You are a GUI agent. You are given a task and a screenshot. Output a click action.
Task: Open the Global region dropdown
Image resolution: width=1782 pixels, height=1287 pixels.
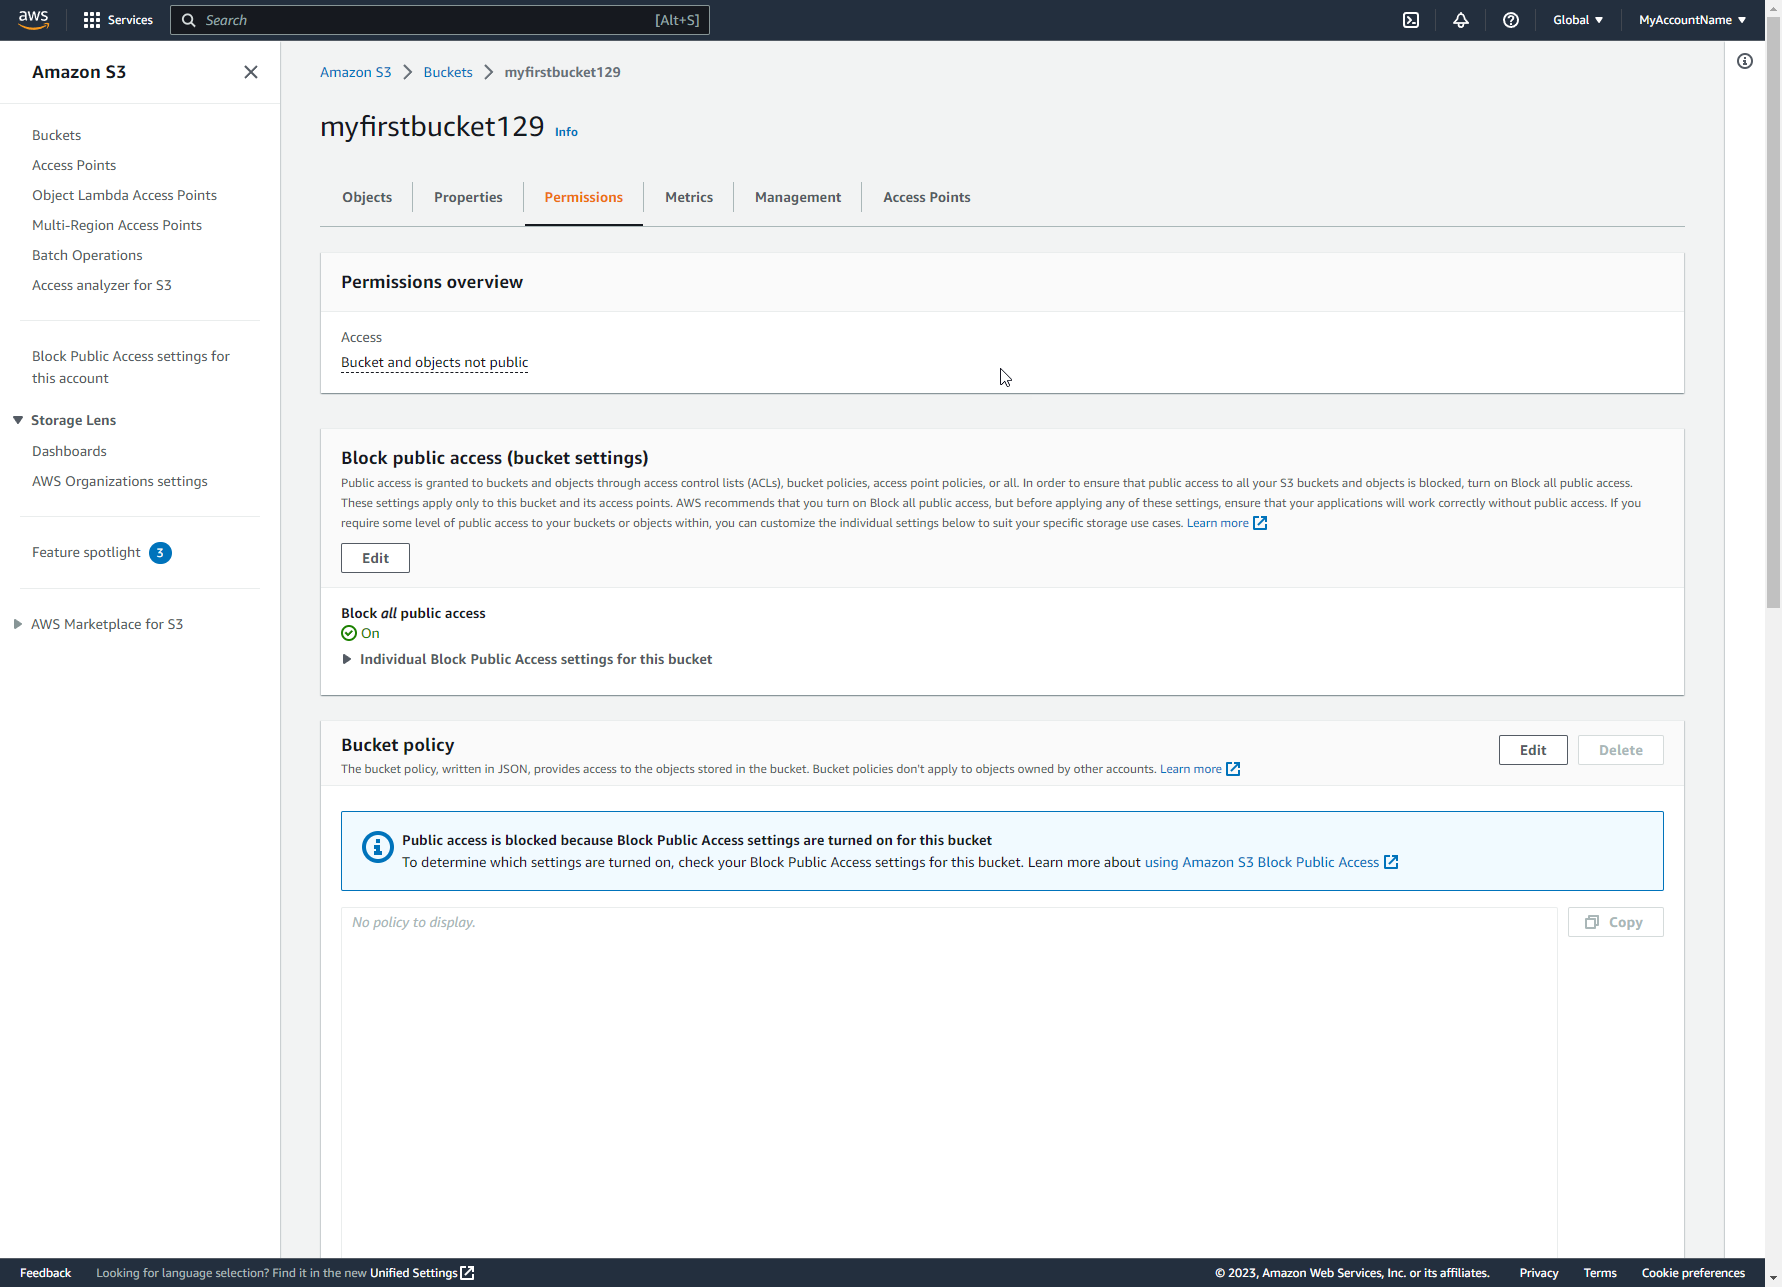[x=1577, y=20]
